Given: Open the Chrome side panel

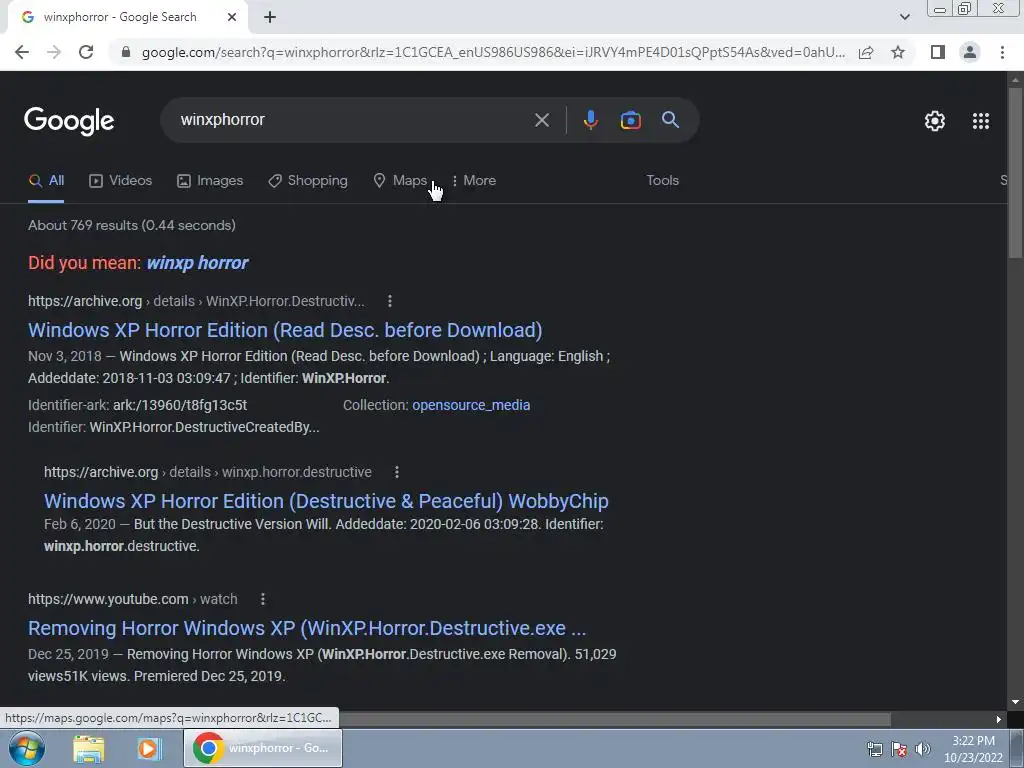Looking at the screenshot, I should [938, 52].
